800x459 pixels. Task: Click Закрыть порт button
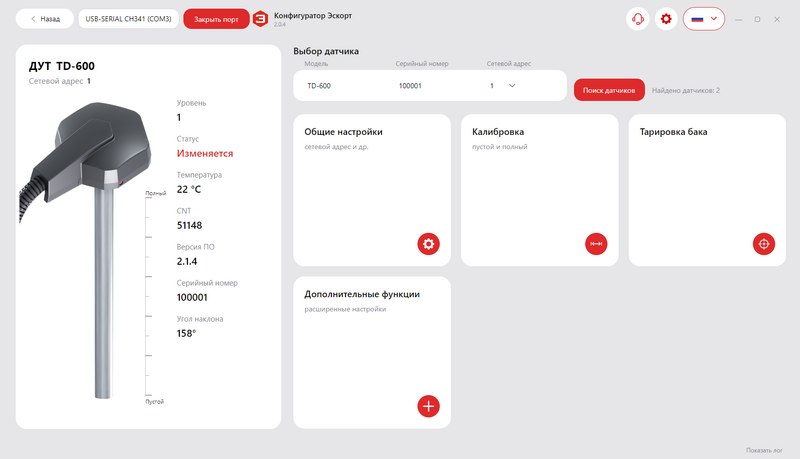(x=216, y=19)
